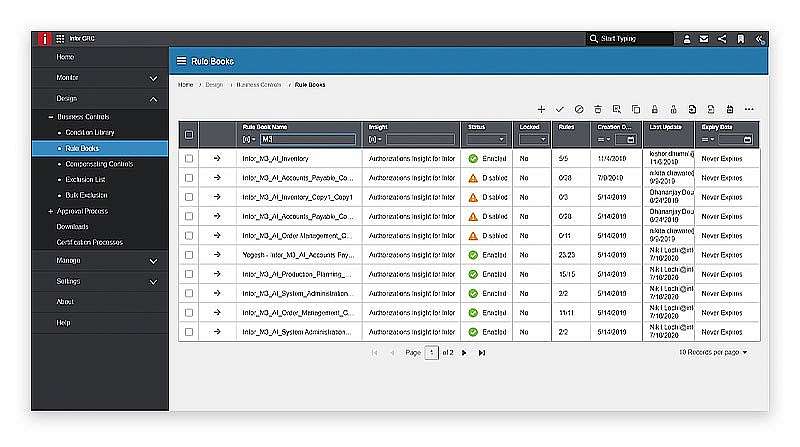
Task: Check the row with Rules 0/11 checkbox
Action: click(x=189, y=236)
